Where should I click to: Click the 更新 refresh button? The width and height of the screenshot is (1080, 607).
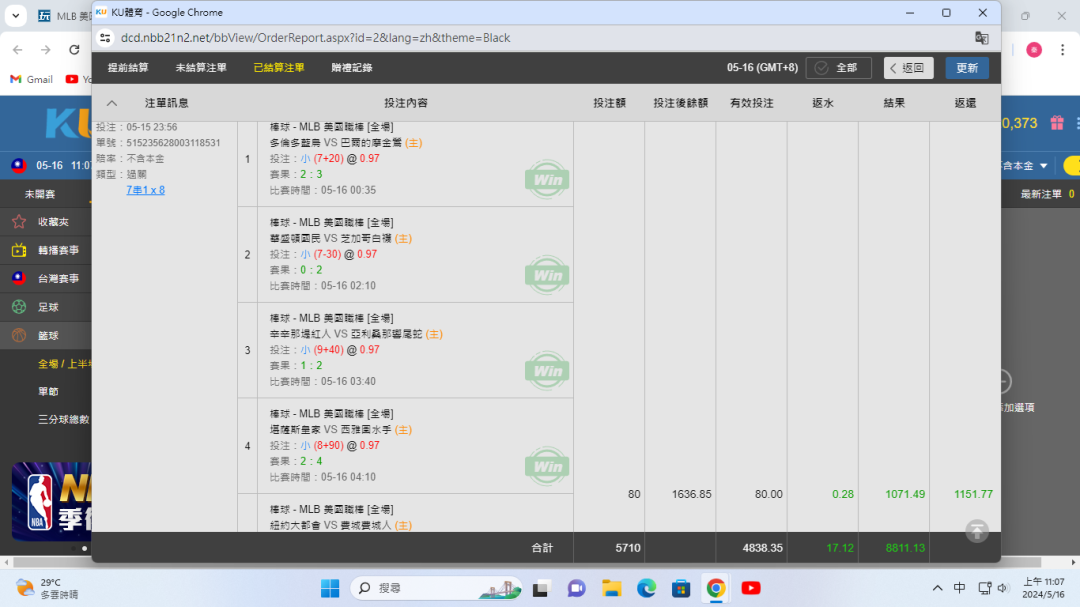pos(967,68)
